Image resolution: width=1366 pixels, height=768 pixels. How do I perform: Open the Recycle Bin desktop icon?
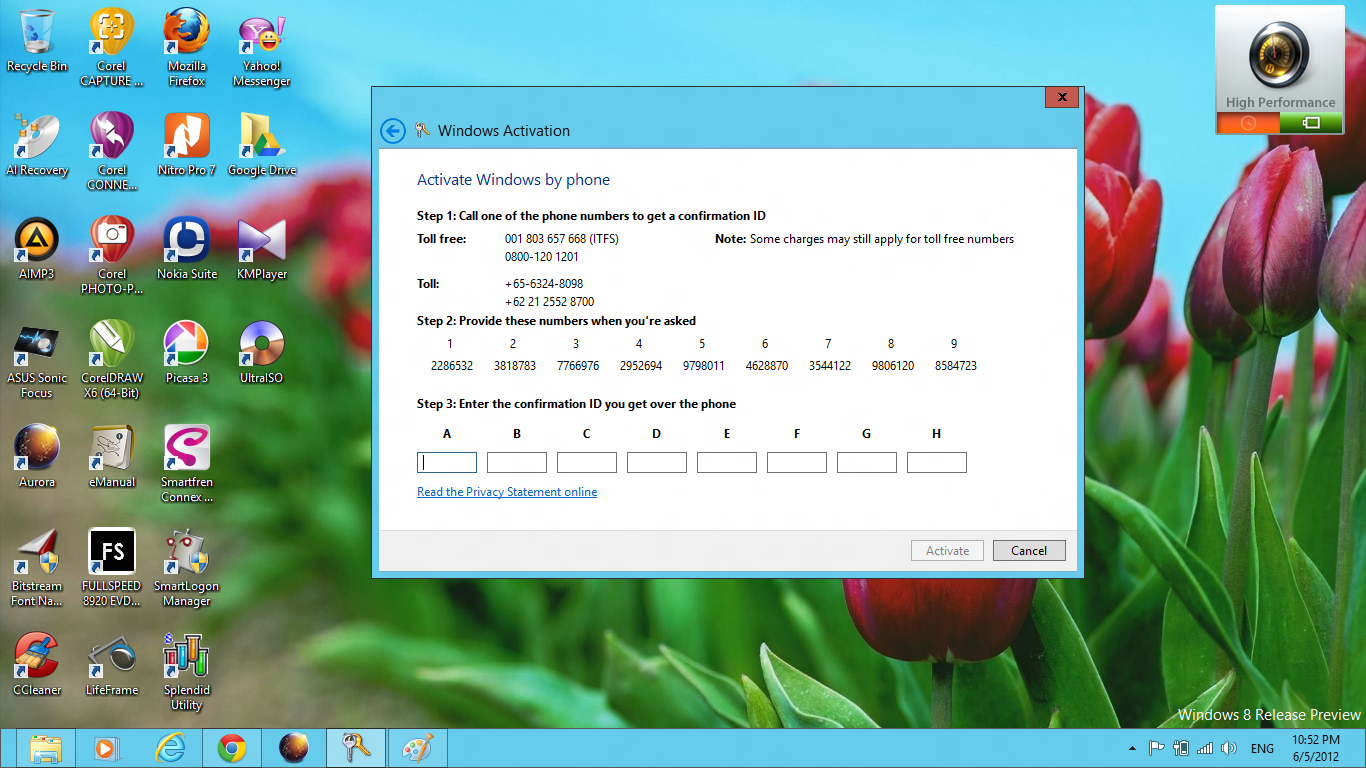37,41
